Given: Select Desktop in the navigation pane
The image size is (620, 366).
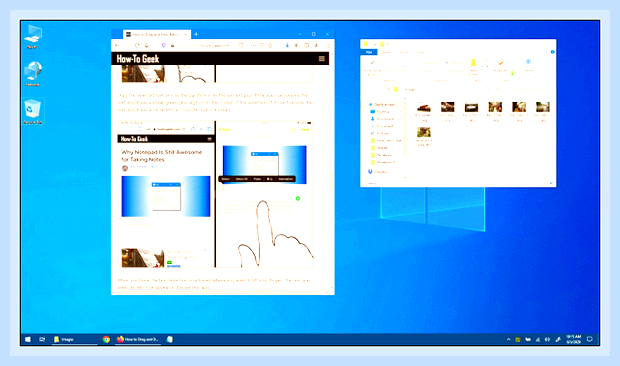Looking at the screenshot, I should click(x=382, y=112).
